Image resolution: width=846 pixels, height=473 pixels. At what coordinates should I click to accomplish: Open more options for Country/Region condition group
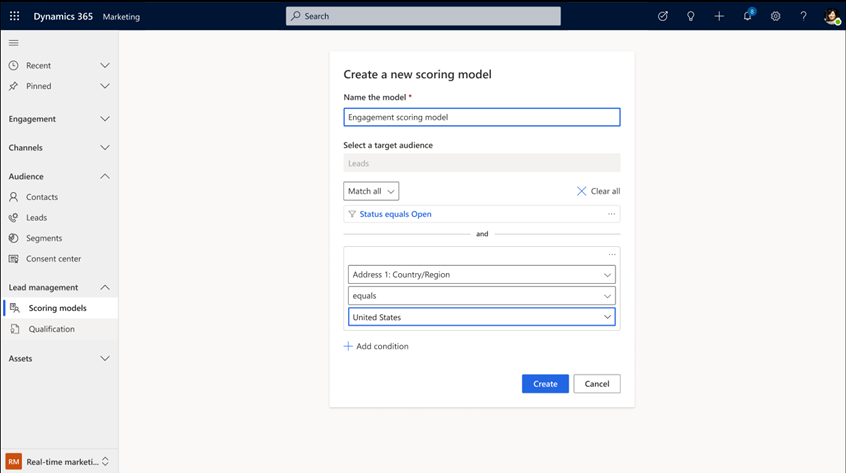(612, 255)
